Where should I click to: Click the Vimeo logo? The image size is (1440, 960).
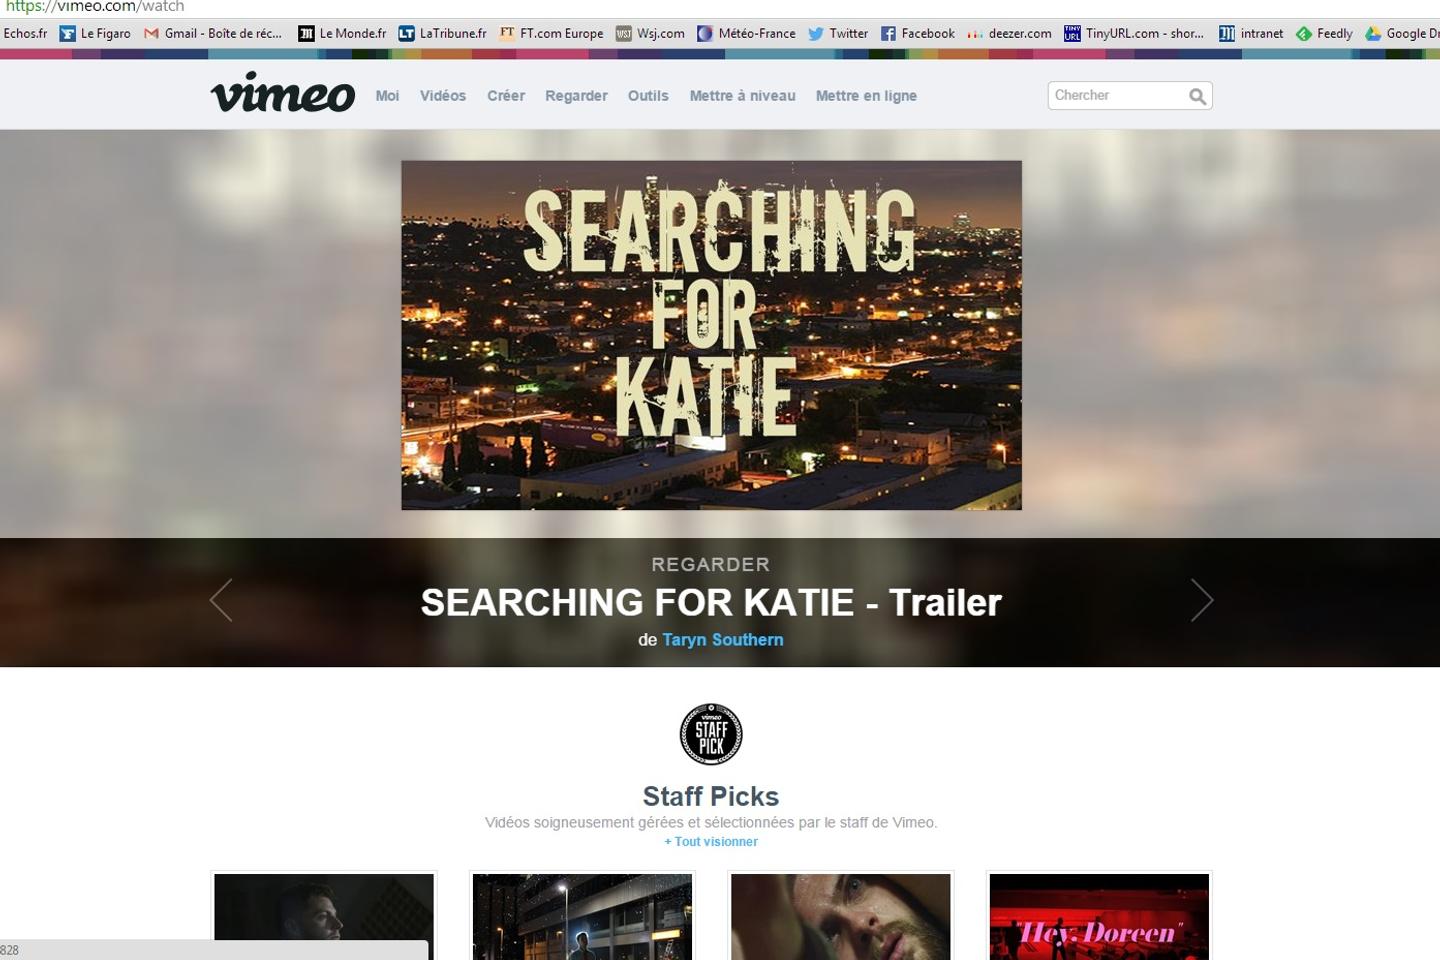point(283,93)
